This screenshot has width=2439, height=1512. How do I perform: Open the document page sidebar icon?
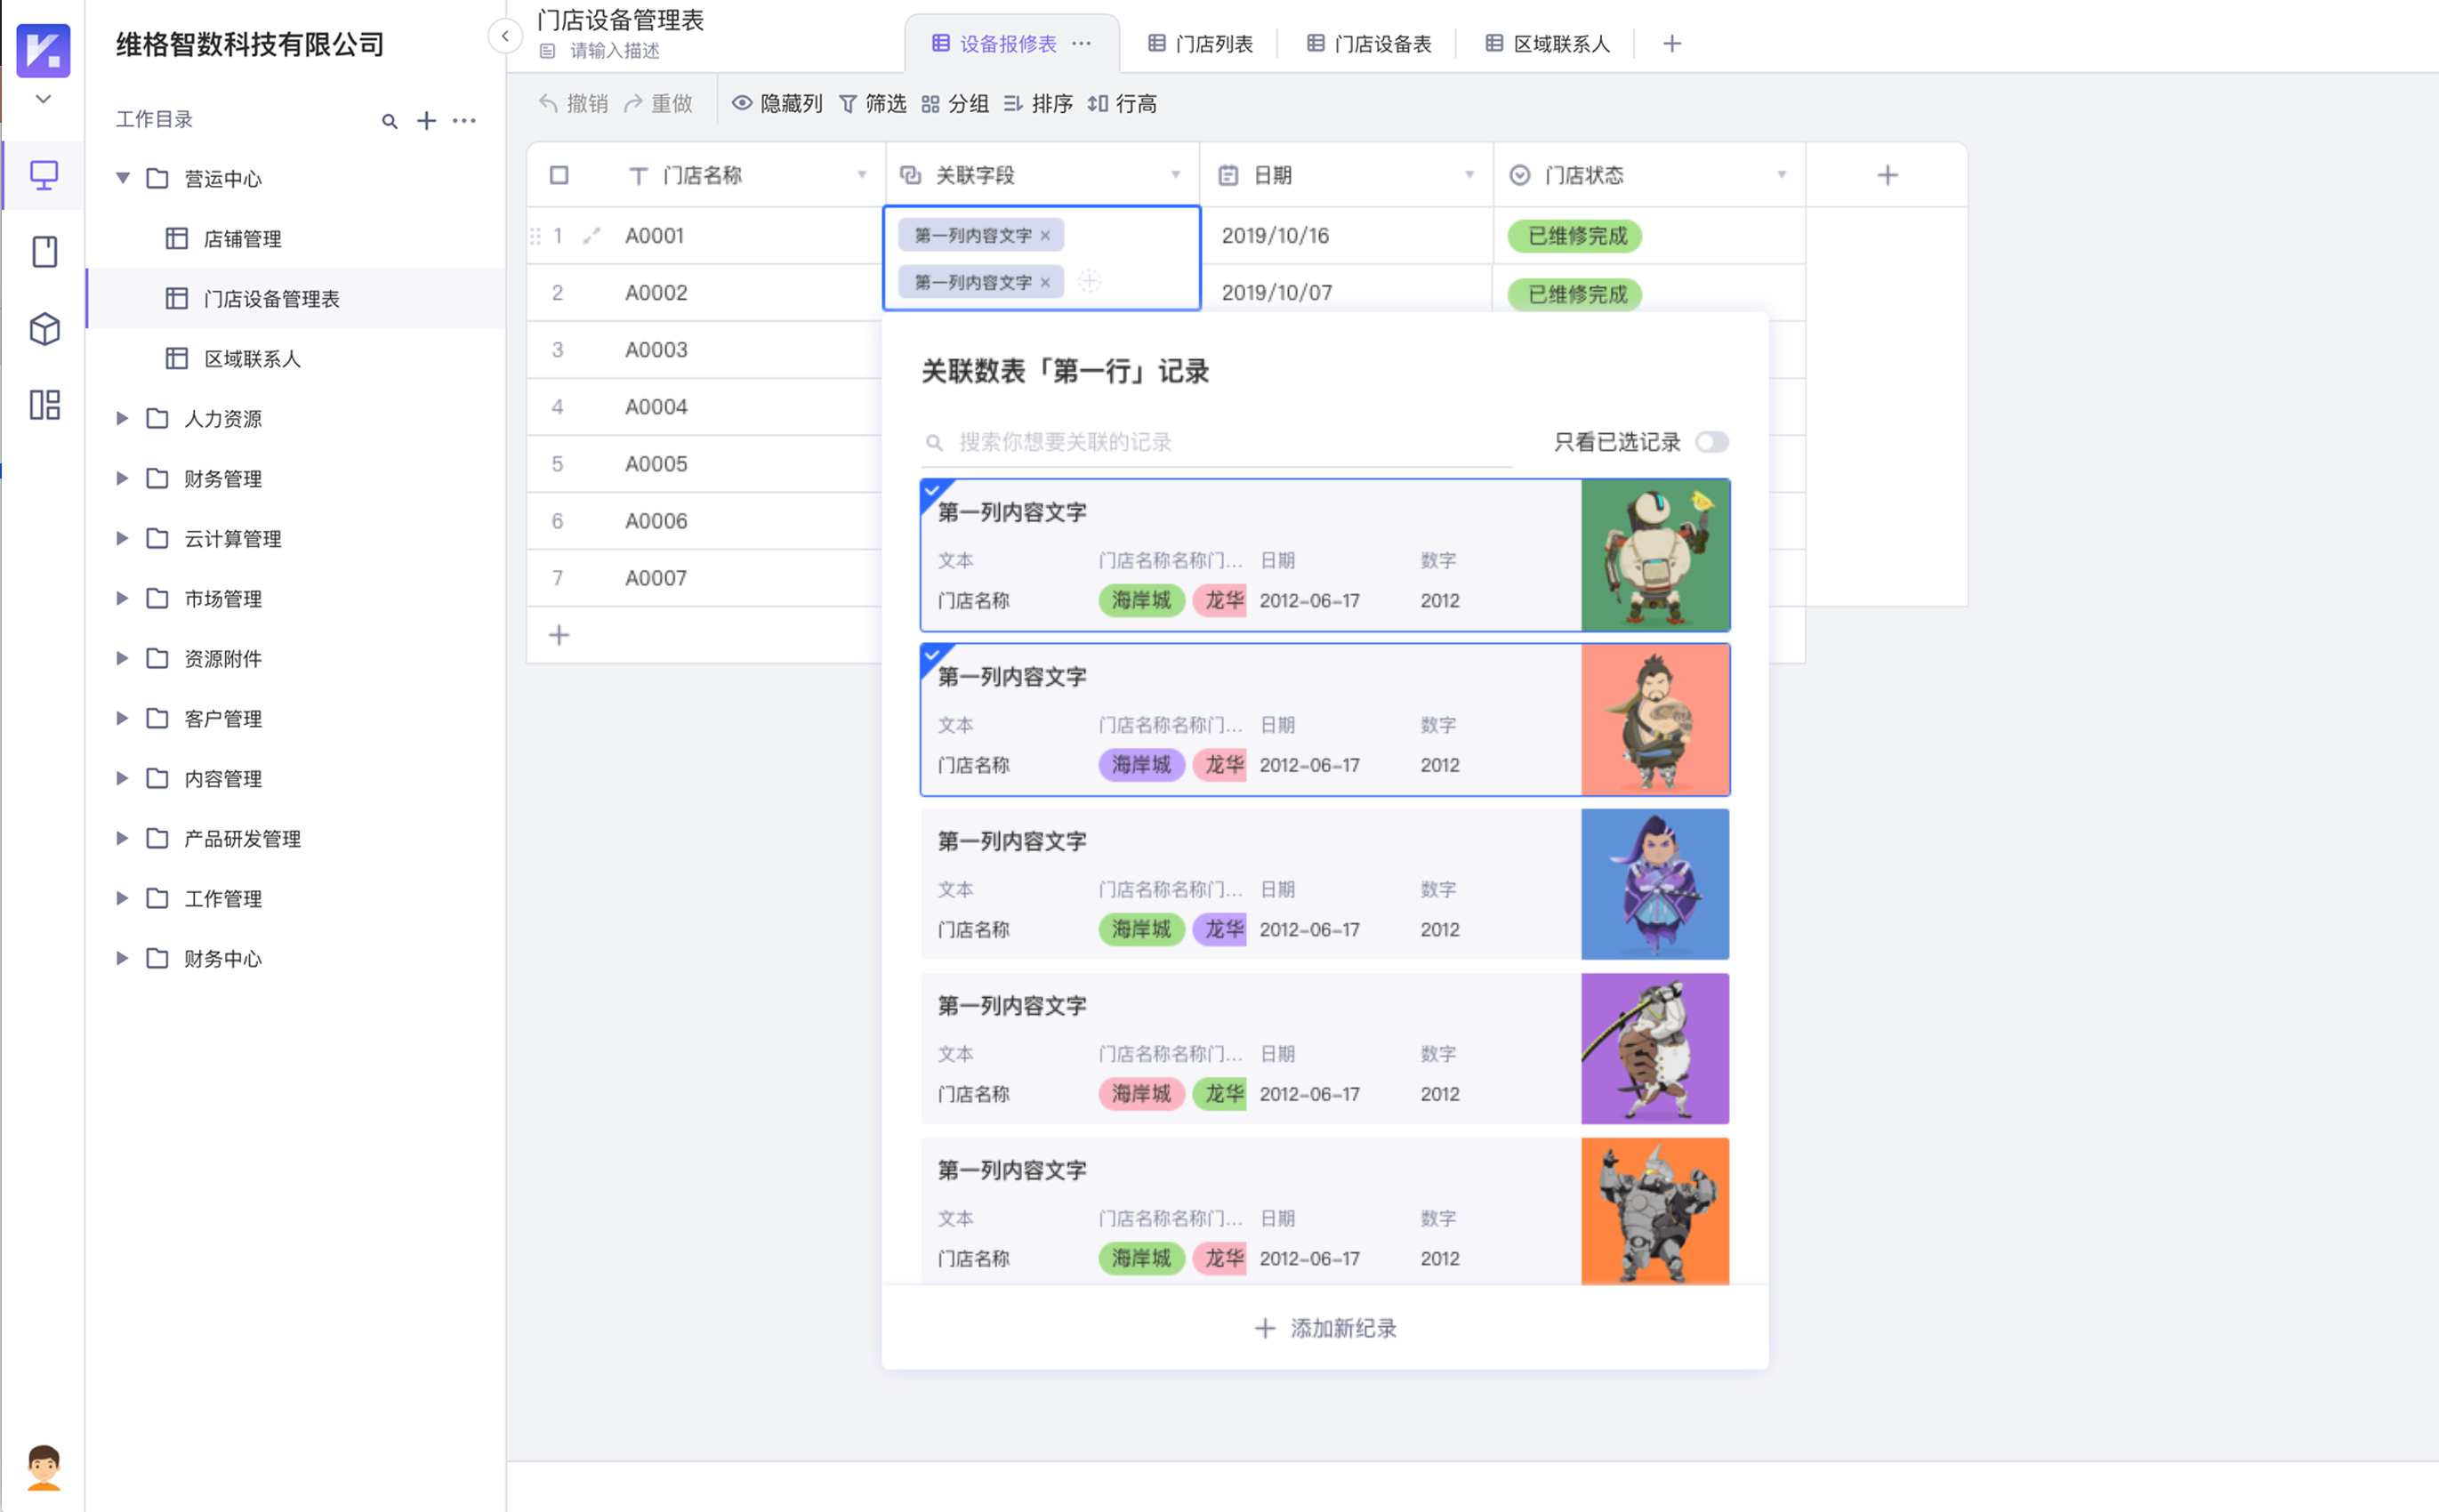44,251
